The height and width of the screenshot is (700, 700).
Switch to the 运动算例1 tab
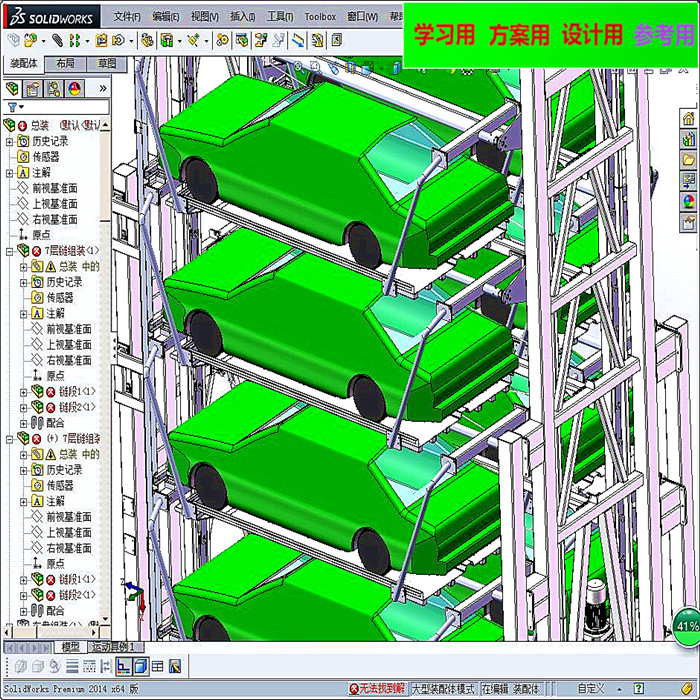pyautogui.click(x=117, y=647)
